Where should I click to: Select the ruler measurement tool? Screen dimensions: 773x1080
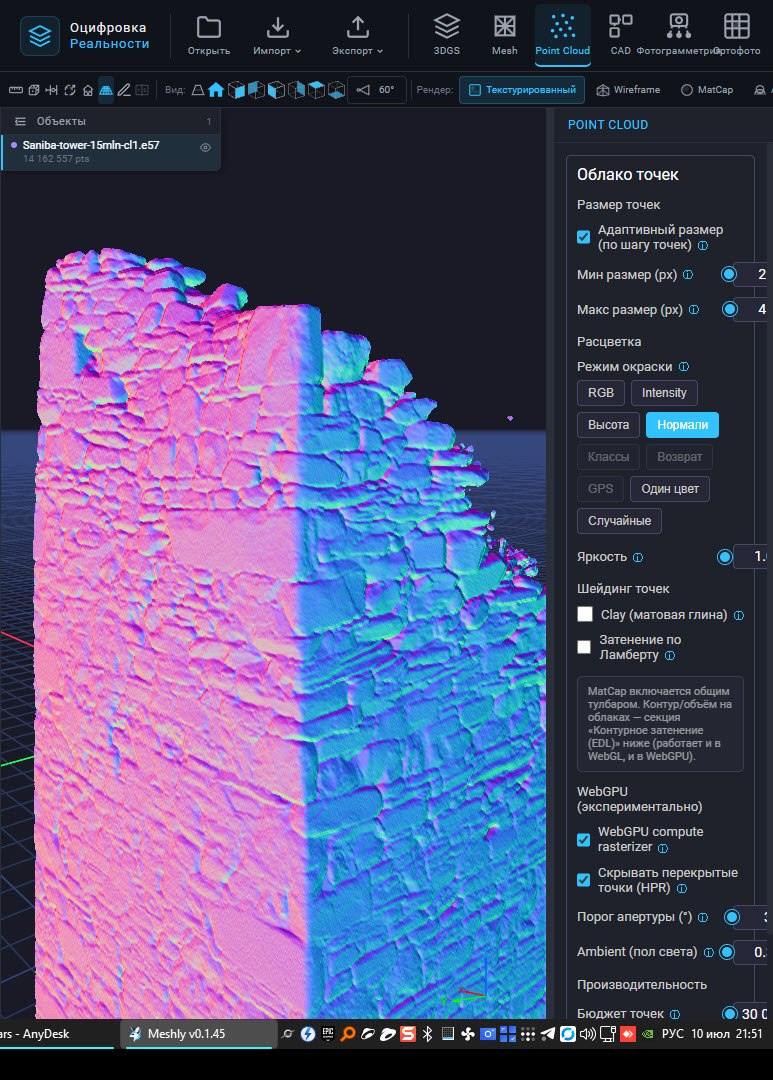click(15, 90)
